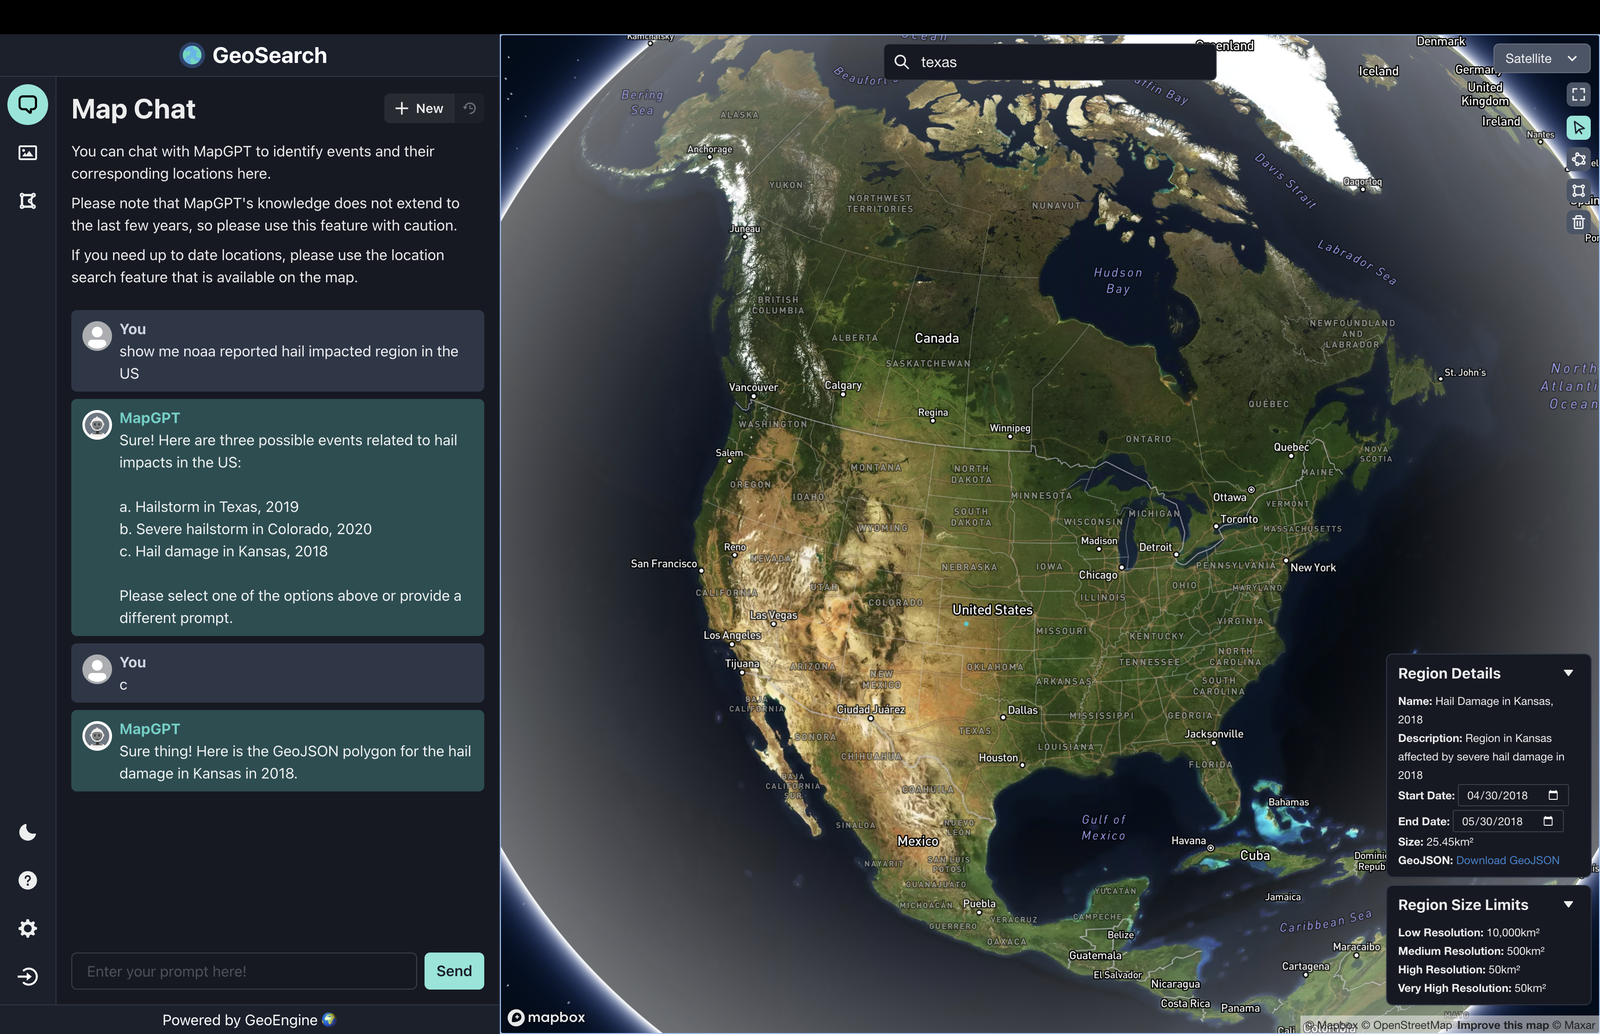The height and width of the screenshot is (1034, 1600).
Task: Open settings gear in sidebar
Action: [28, 928]
